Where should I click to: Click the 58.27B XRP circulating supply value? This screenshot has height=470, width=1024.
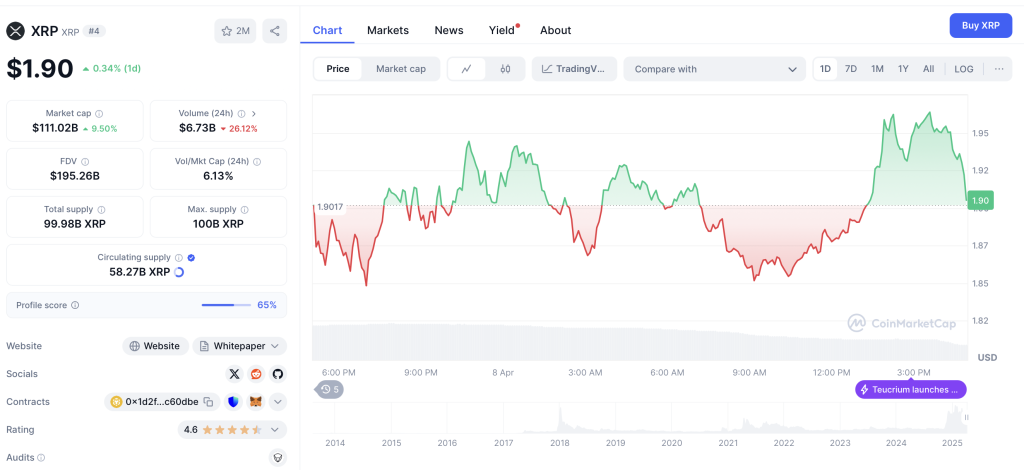tap(140, 272)
